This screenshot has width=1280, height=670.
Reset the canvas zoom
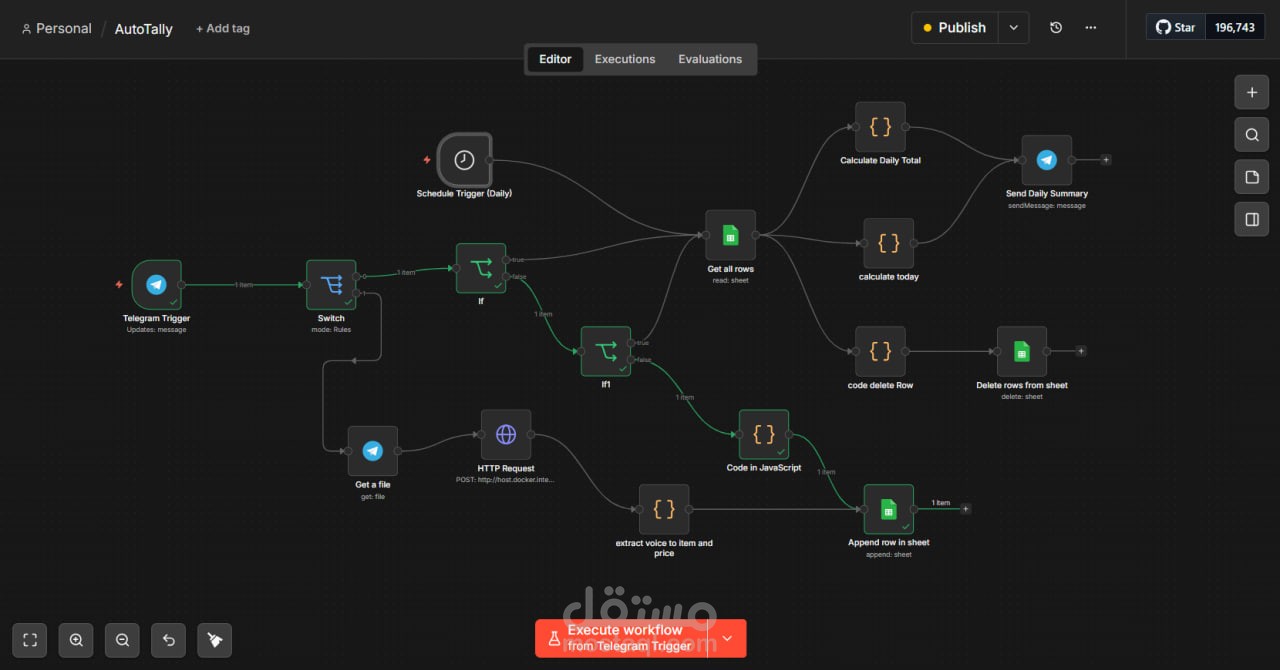168,640
